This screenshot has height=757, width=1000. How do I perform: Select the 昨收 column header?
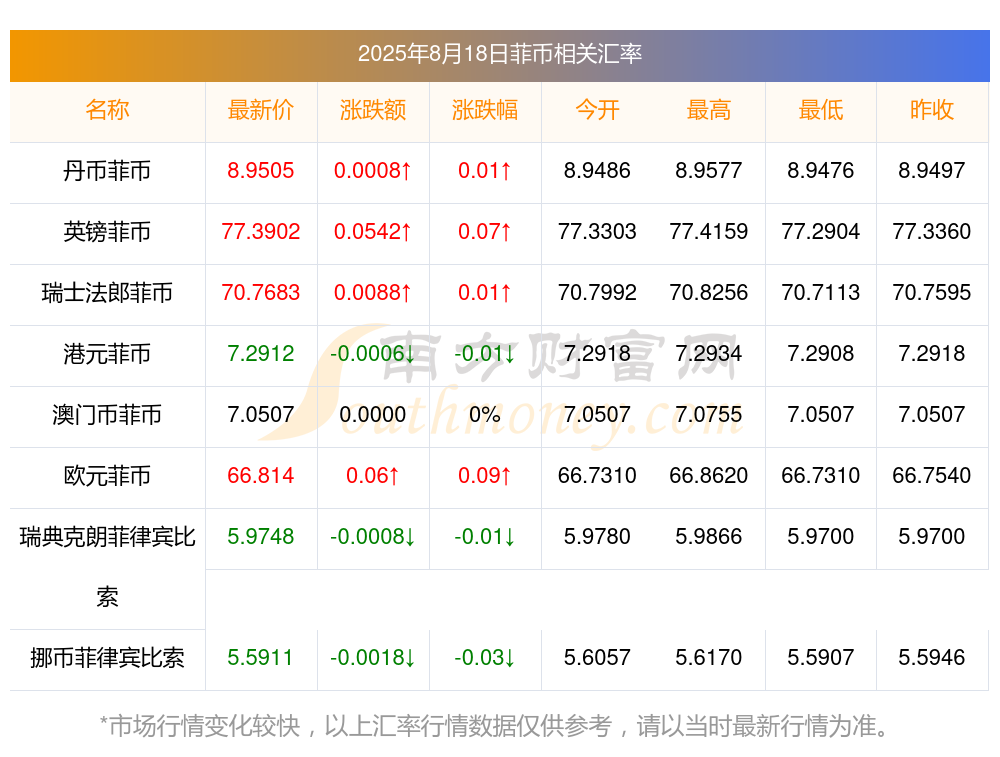pos(932,110)
